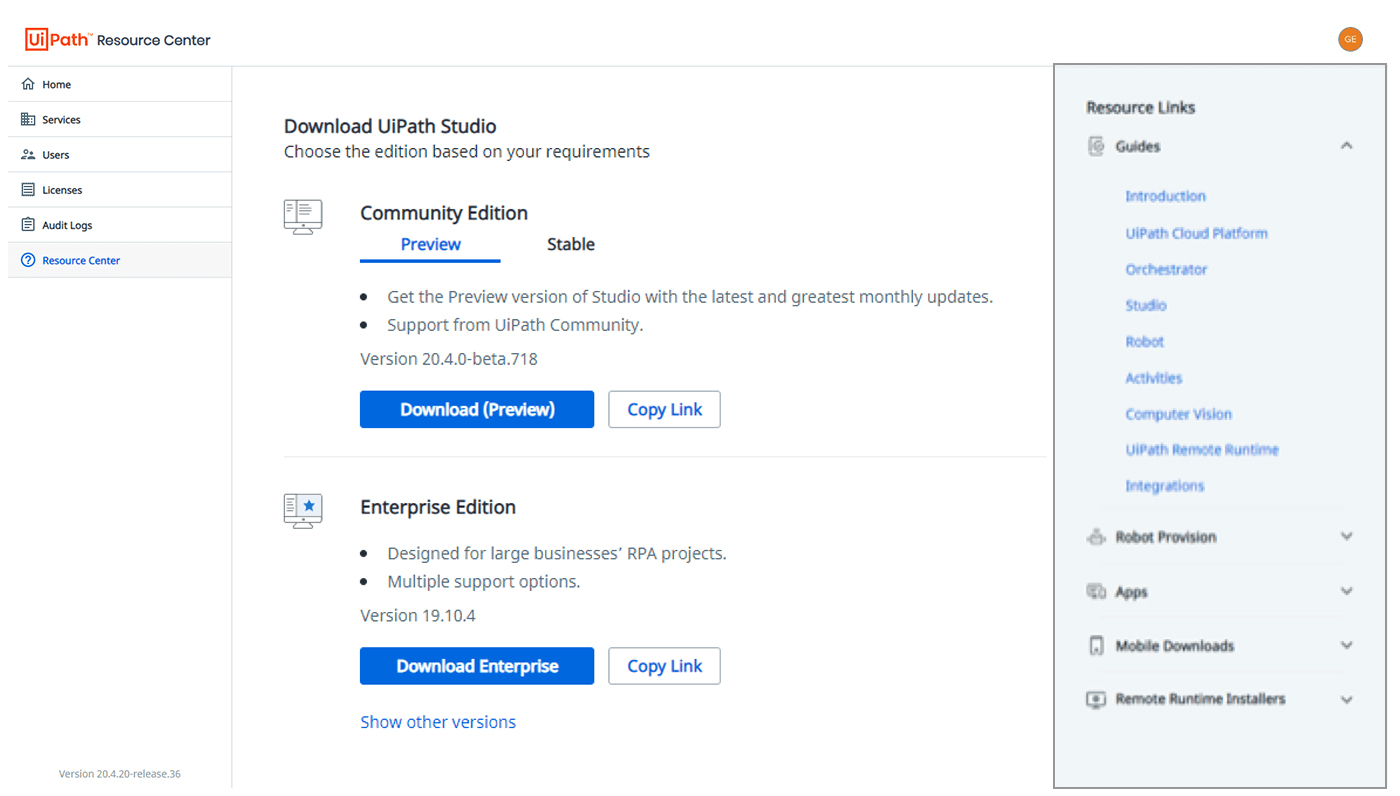Screen dimensions: 1400x796
Task: Expand the Apps section chevron
Action: click(1346, 592)
